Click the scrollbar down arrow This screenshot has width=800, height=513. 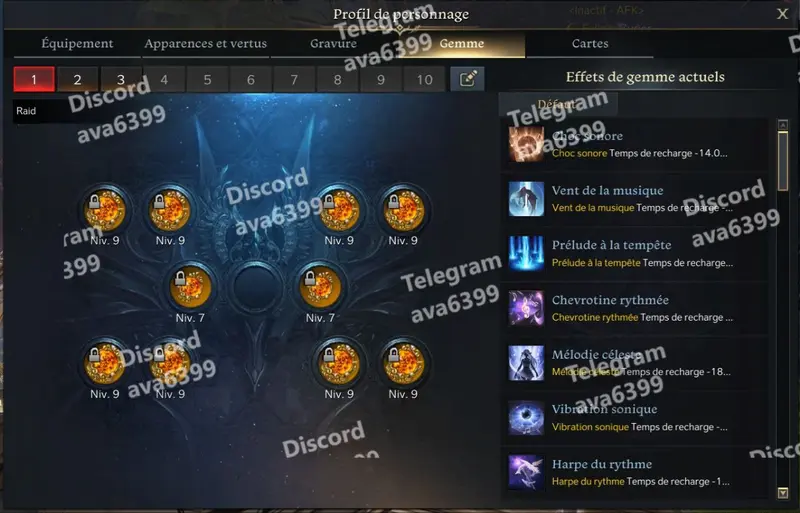783,493
